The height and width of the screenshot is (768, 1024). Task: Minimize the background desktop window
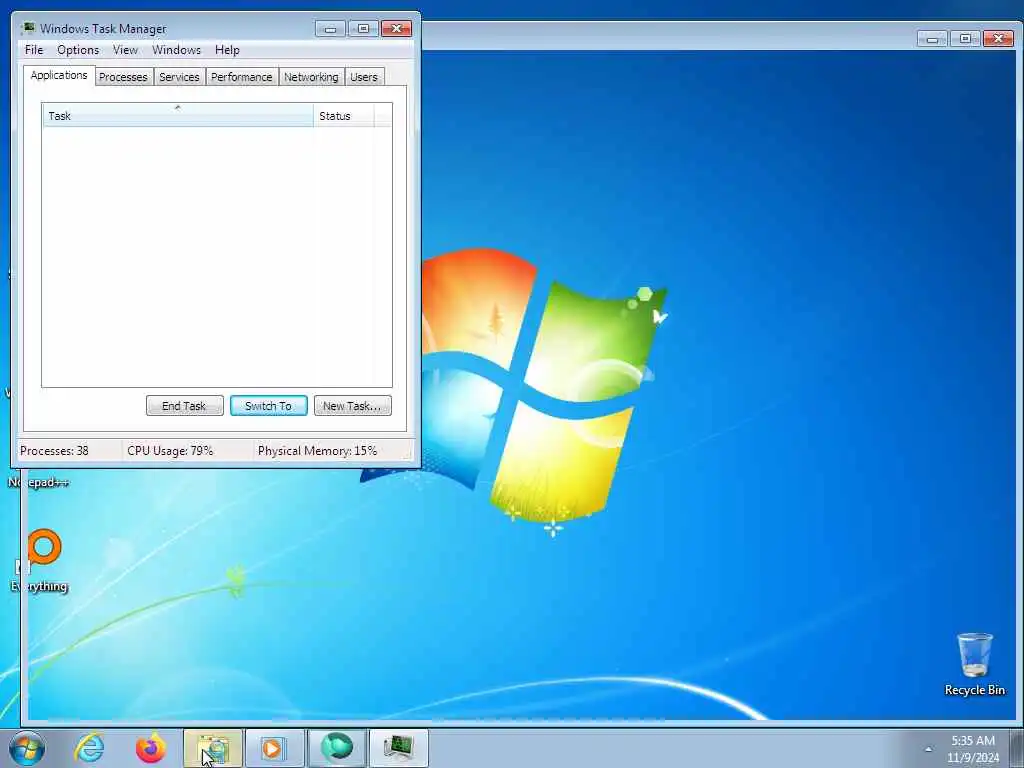tap(932, 39)
